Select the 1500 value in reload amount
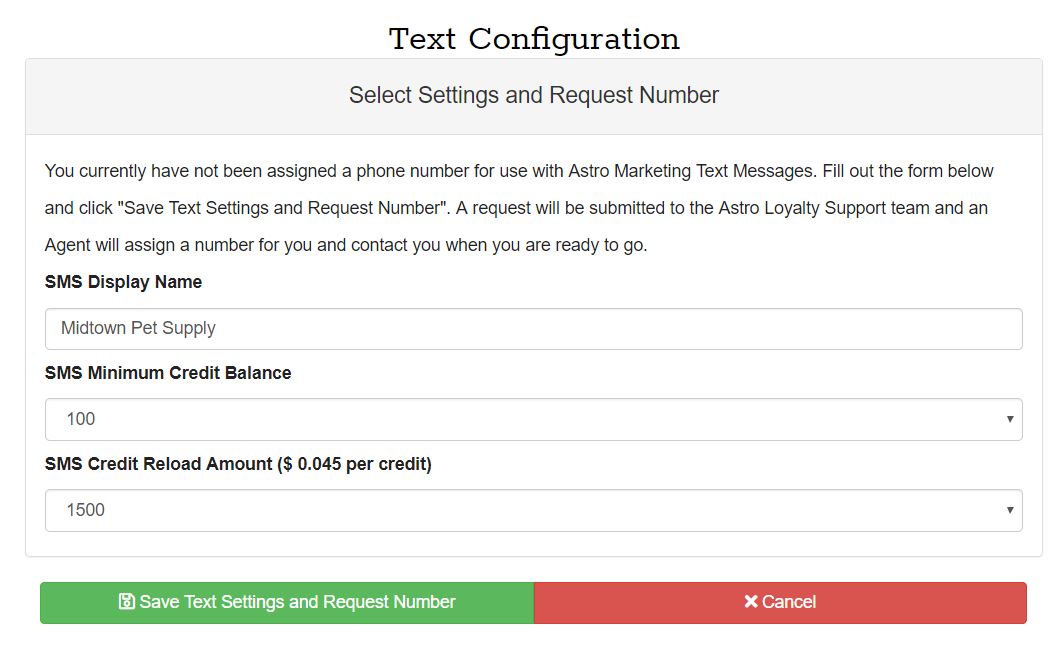The width and height of the screenshot is (1061, 649). click(85, 510)
